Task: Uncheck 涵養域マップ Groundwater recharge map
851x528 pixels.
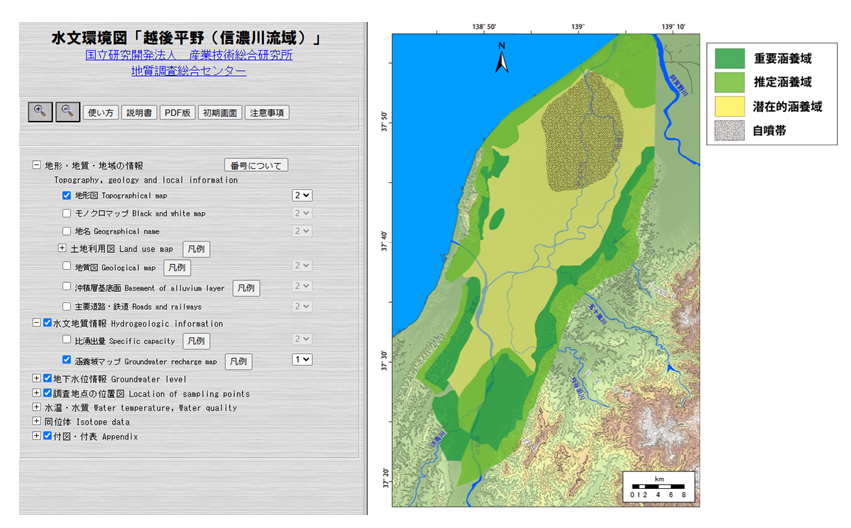Action: point(66,360)
